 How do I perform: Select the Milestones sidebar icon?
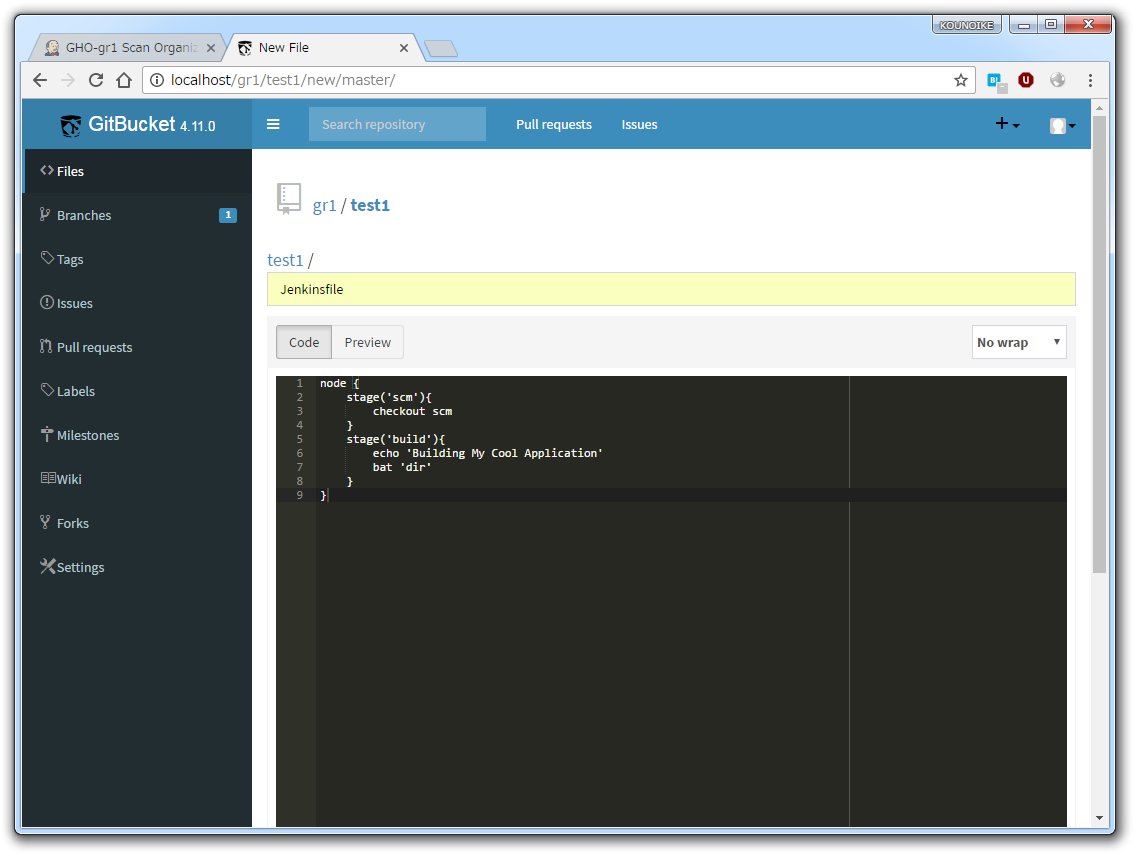(44, 434)
